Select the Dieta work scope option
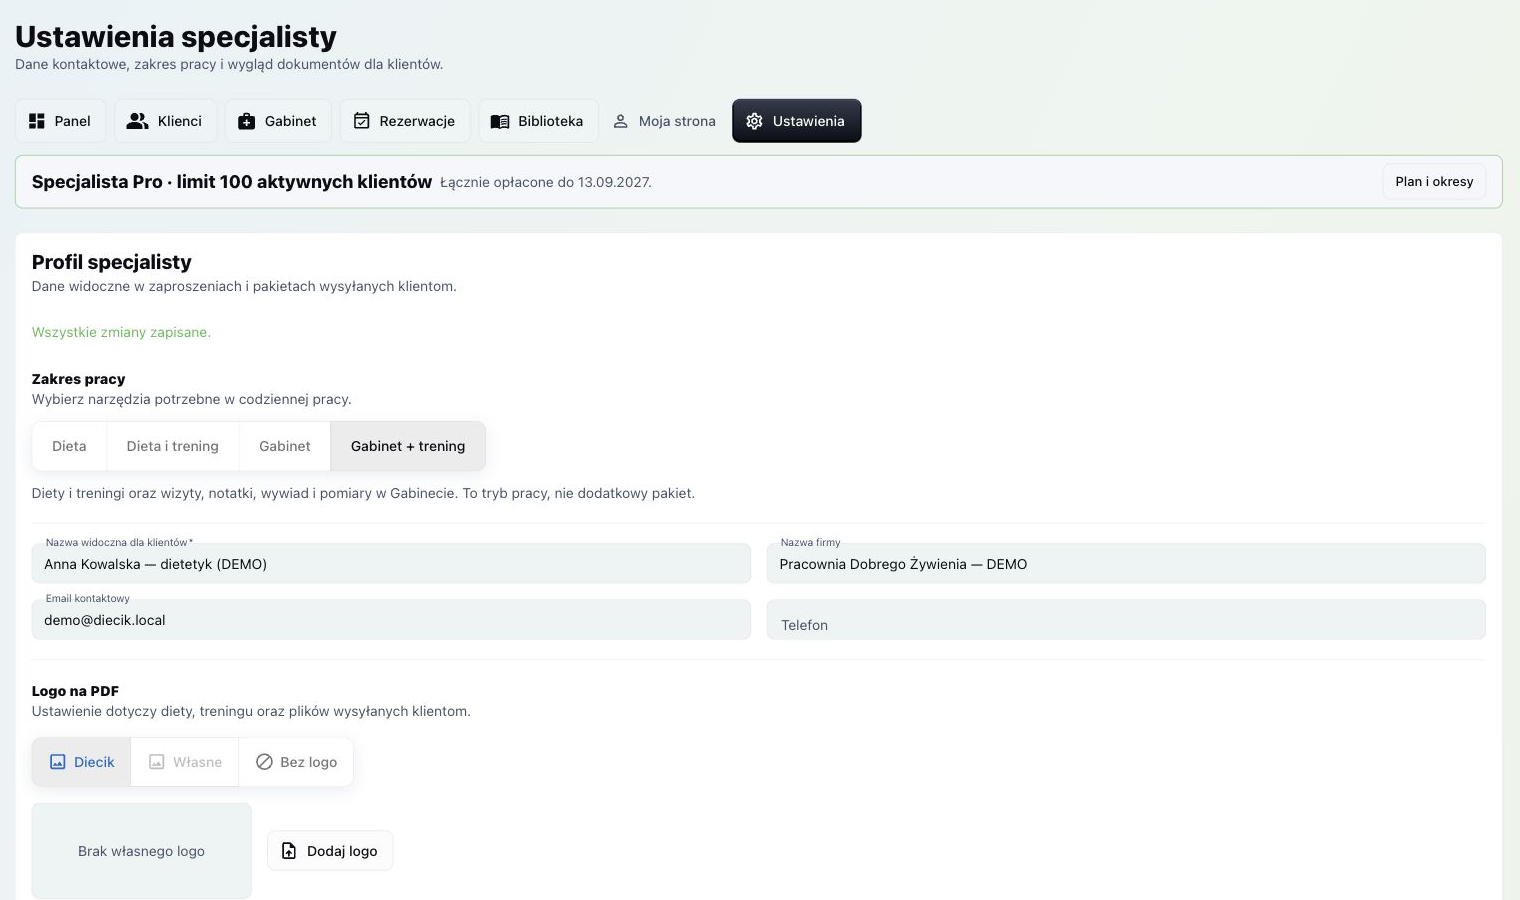This screenshot has width=1520, height=900. (69, 446)
